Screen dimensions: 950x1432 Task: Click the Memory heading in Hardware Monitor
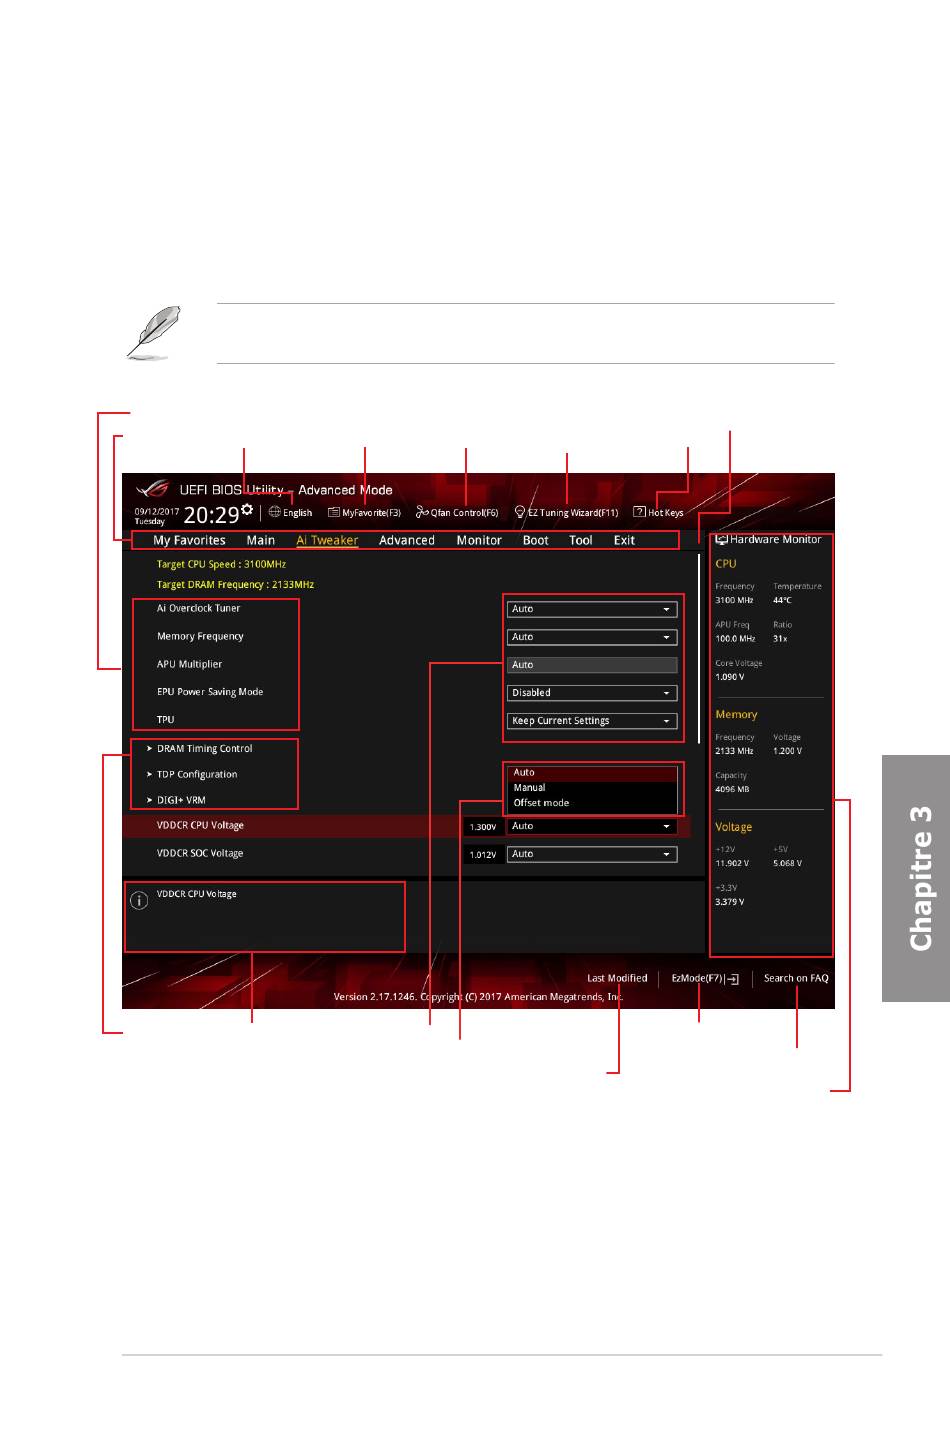click(736, 715)
